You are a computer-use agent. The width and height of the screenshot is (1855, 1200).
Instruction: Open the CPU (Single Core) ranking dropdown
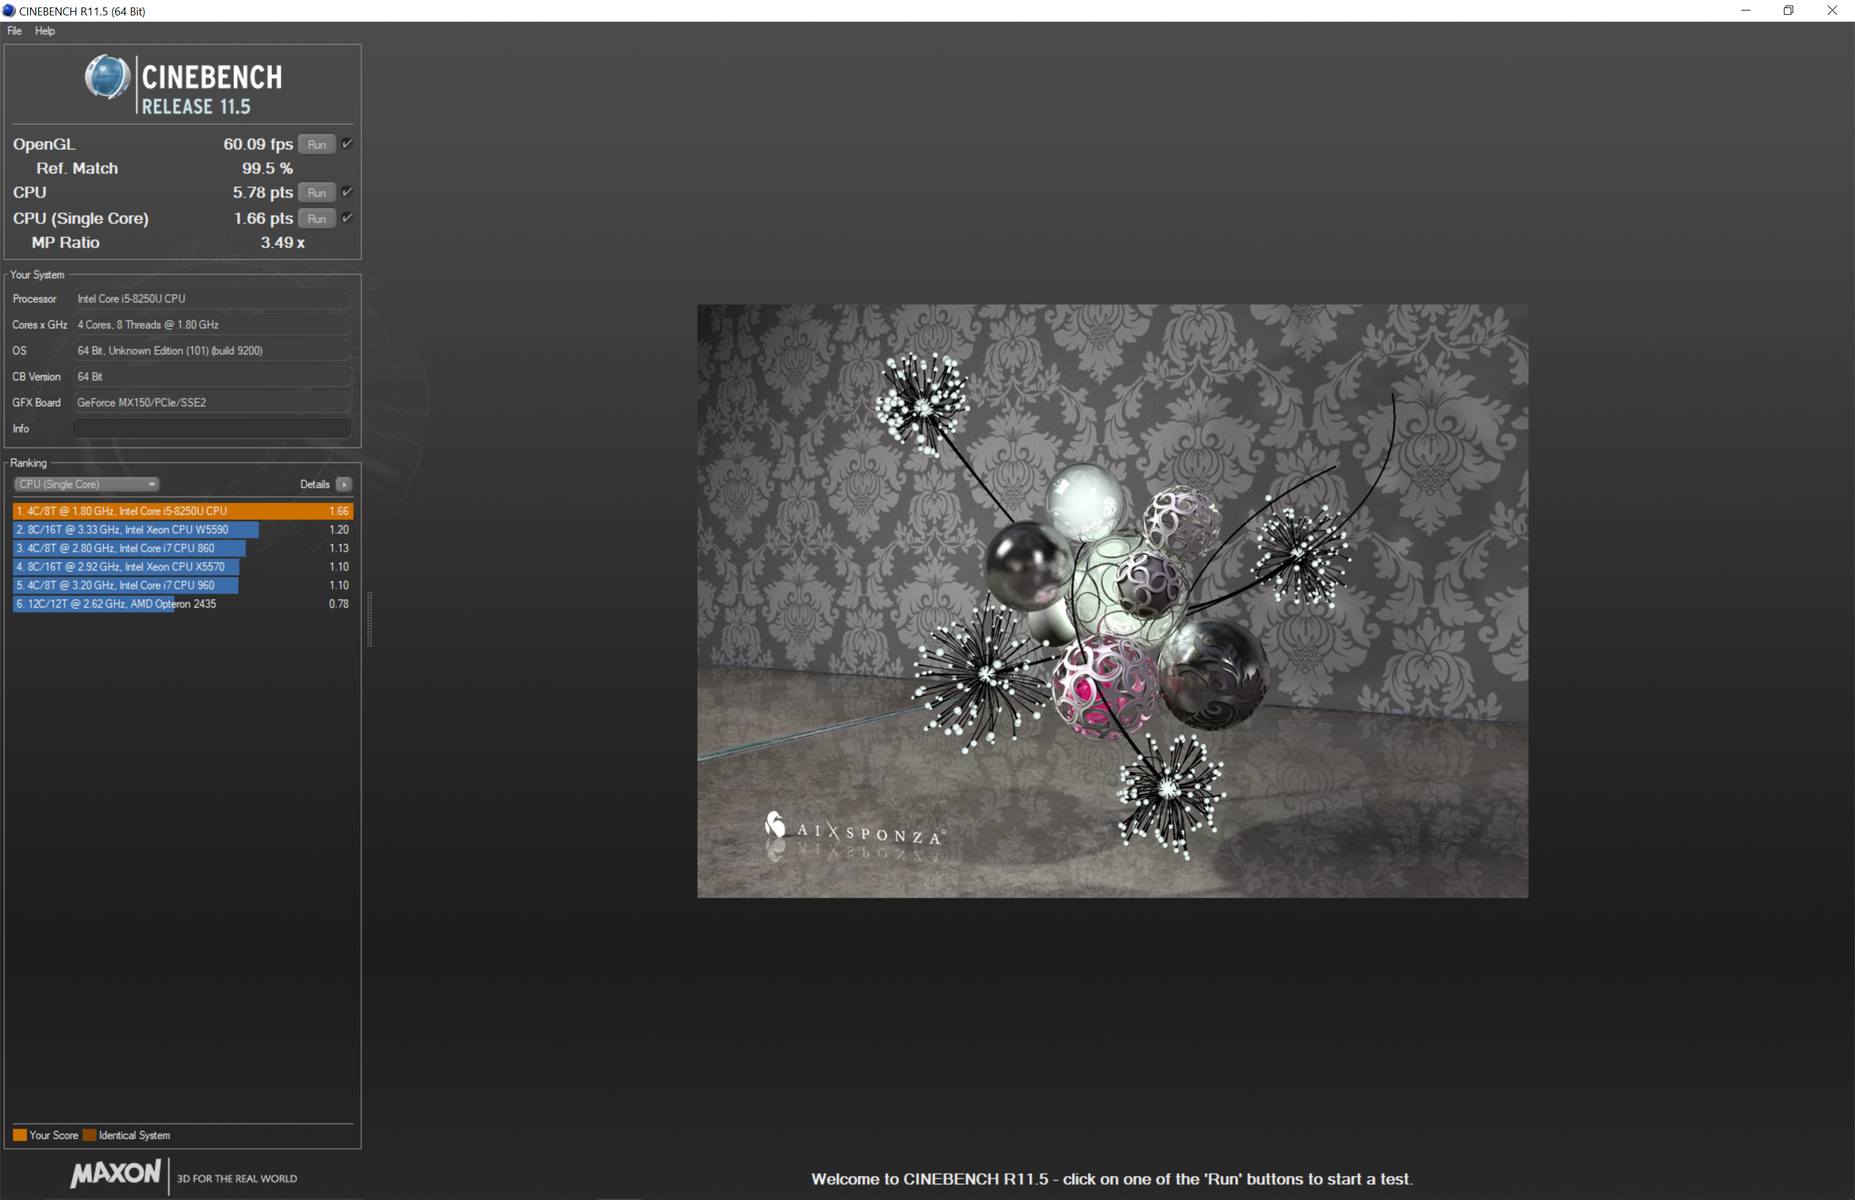[86, 484]
